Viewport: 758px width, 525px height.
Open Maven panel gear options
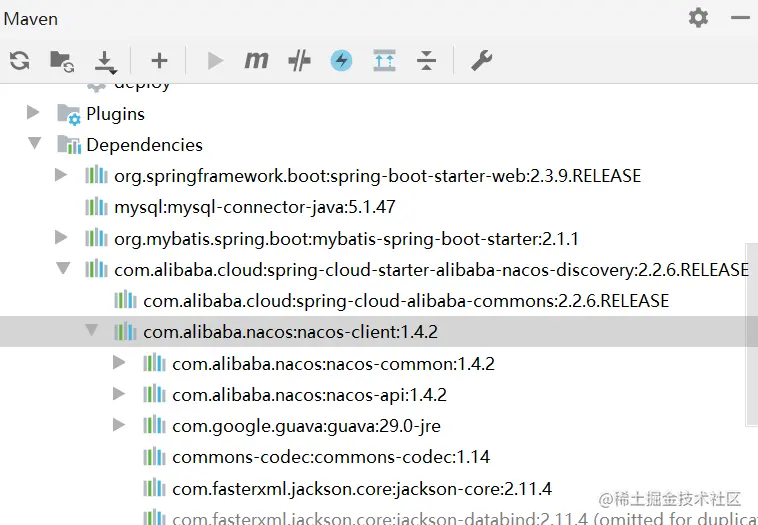point(698,18)
